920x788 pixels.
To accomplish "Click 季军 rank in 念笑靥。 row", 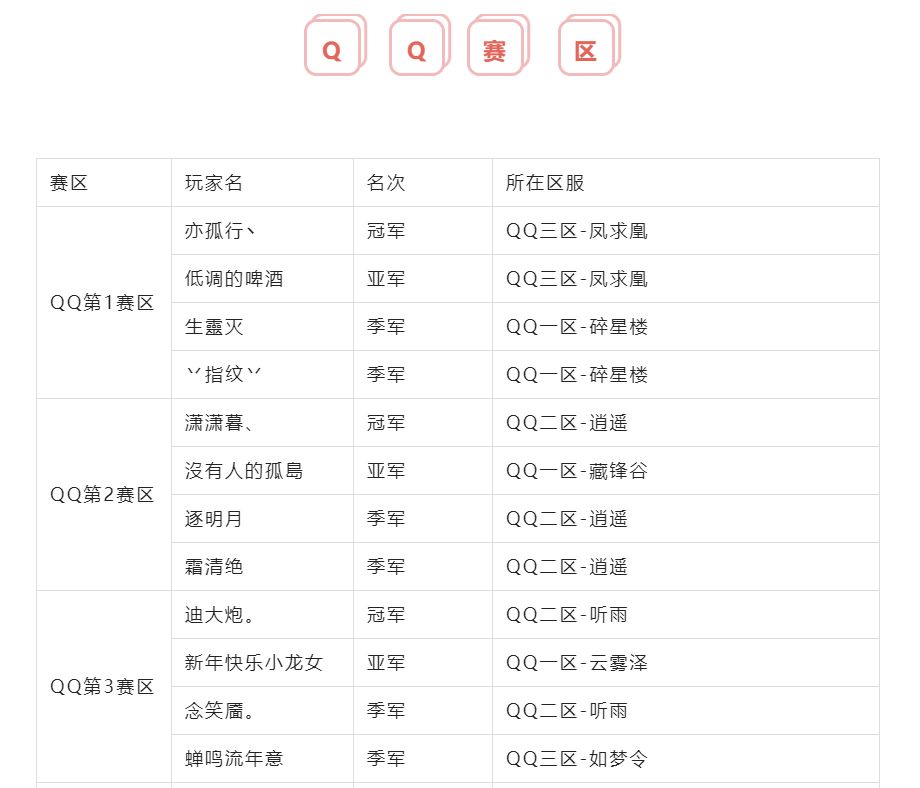I will 386,711.
